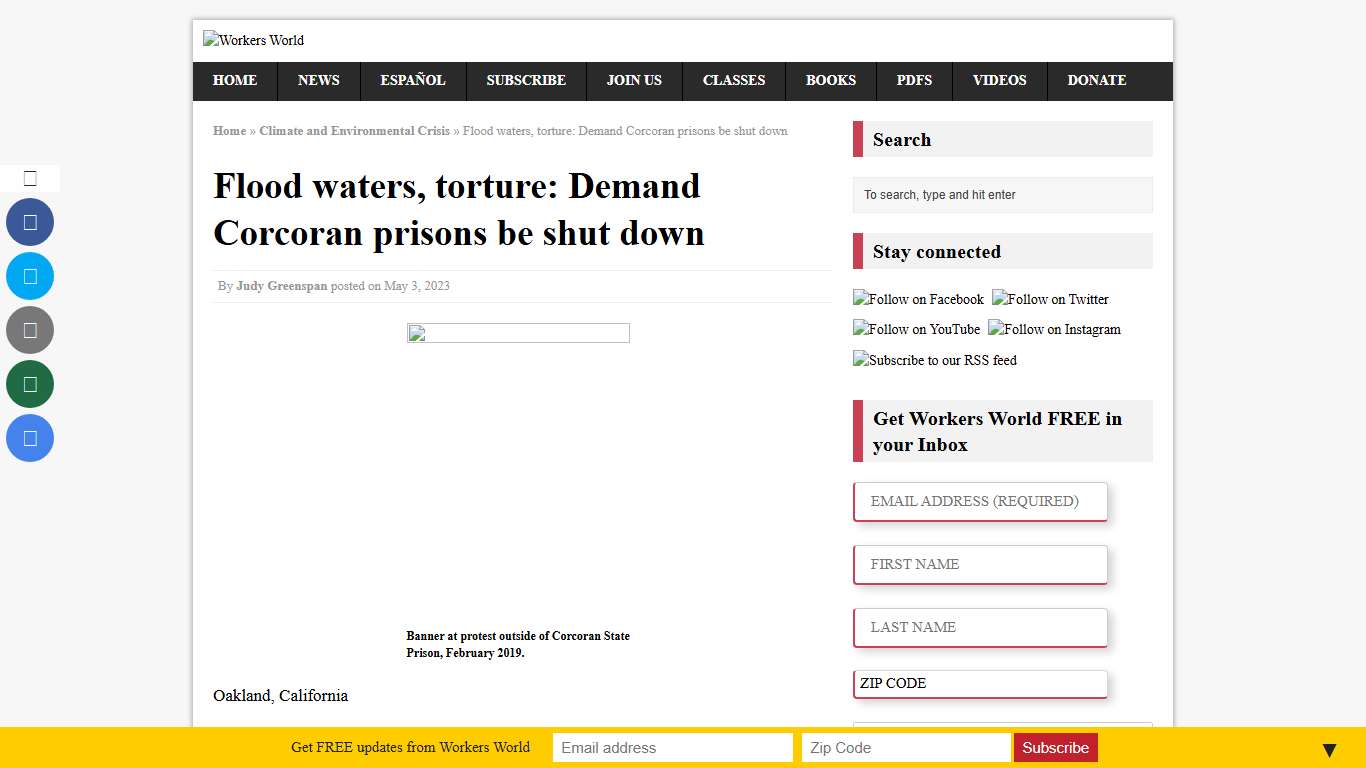Screen dimensions: 1366x768
Task: Open the ESPAÑOL section
Action: 412,81
